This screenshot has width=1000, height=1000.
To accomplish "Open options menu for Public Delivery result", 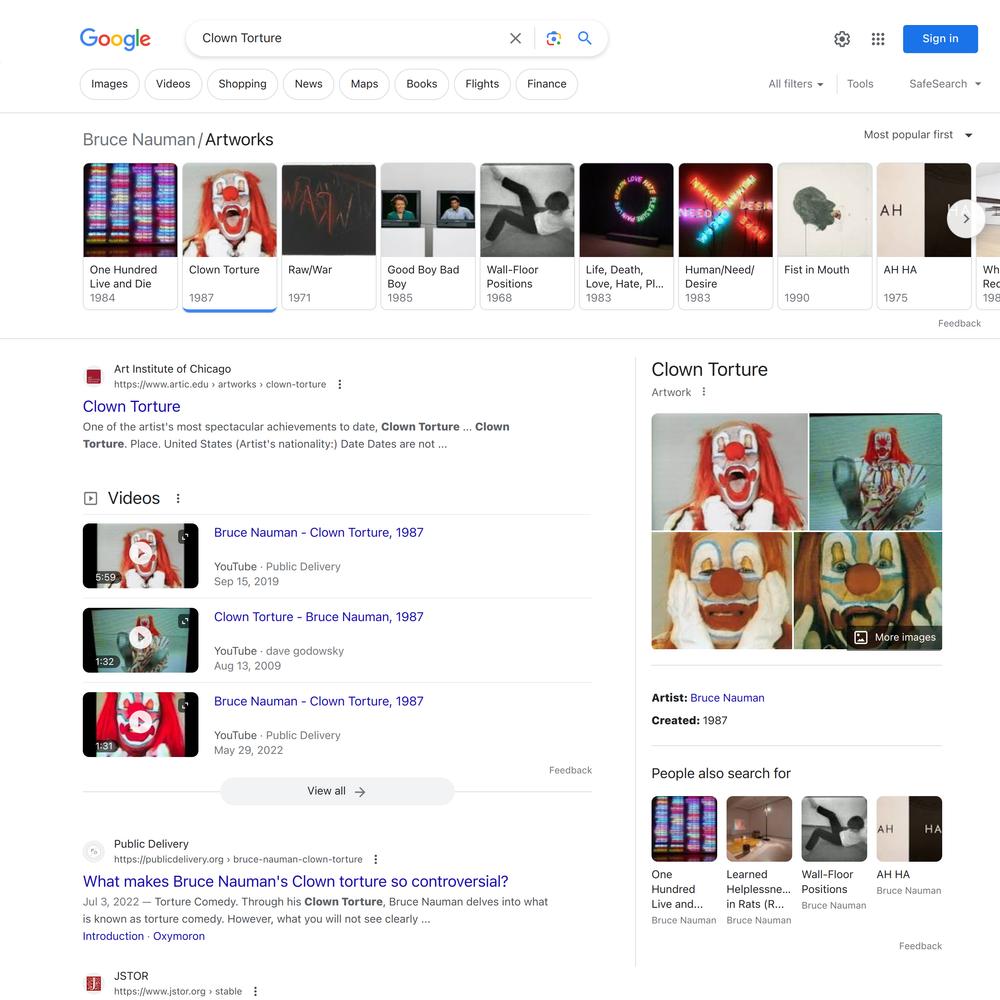I will point(376,859).
